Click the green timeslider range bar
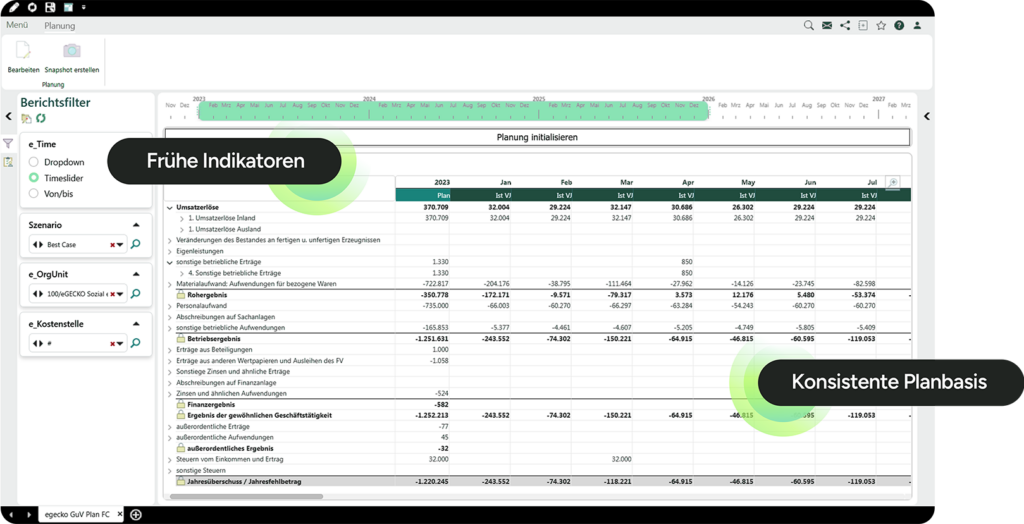This screenshot has width=1024, height=524. 452,112
